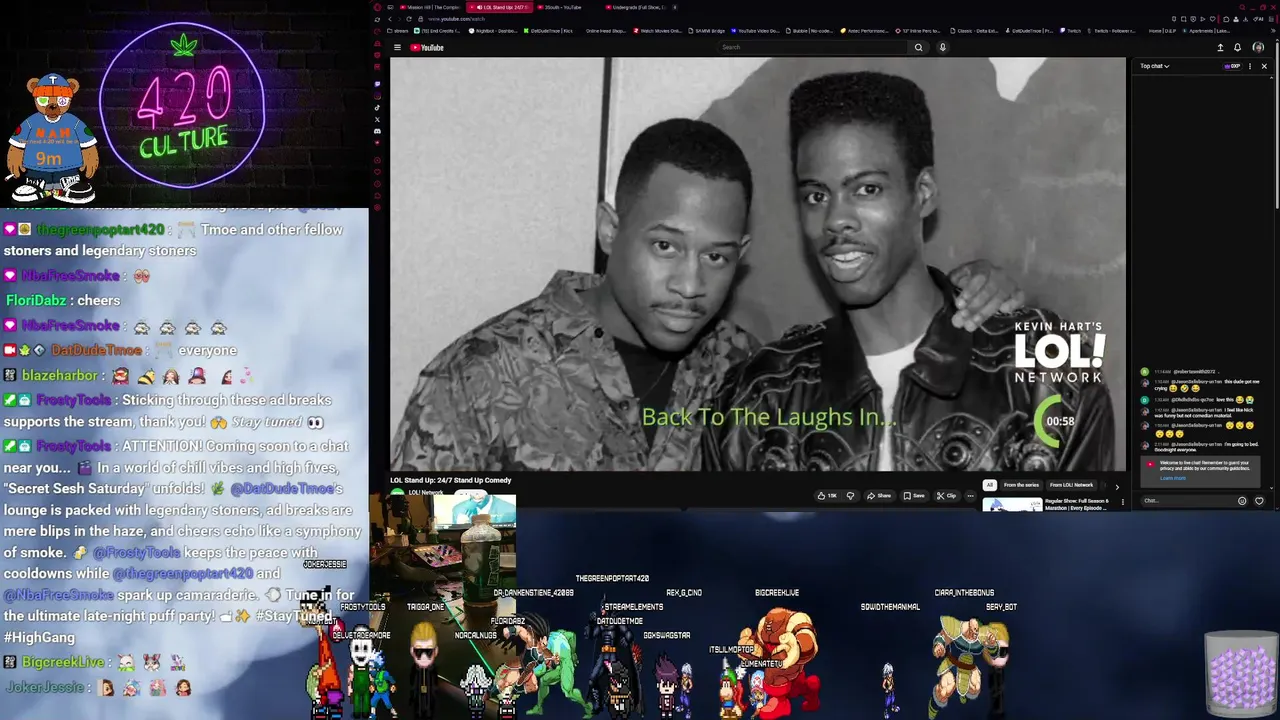This screenshot has width=1280, height=720.
Task: Open the emoji picker in chat input
Action: click(x=1242, y=501)
